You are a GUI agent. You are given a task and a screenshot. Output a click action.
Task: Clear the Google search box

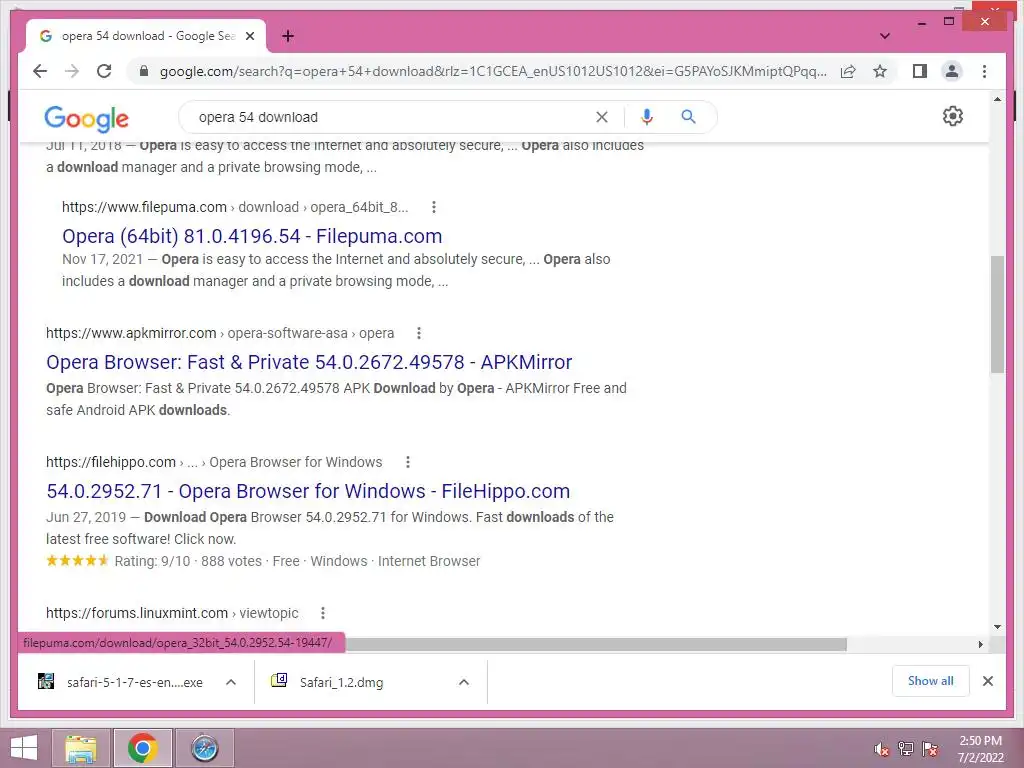(x=601, y=117)
